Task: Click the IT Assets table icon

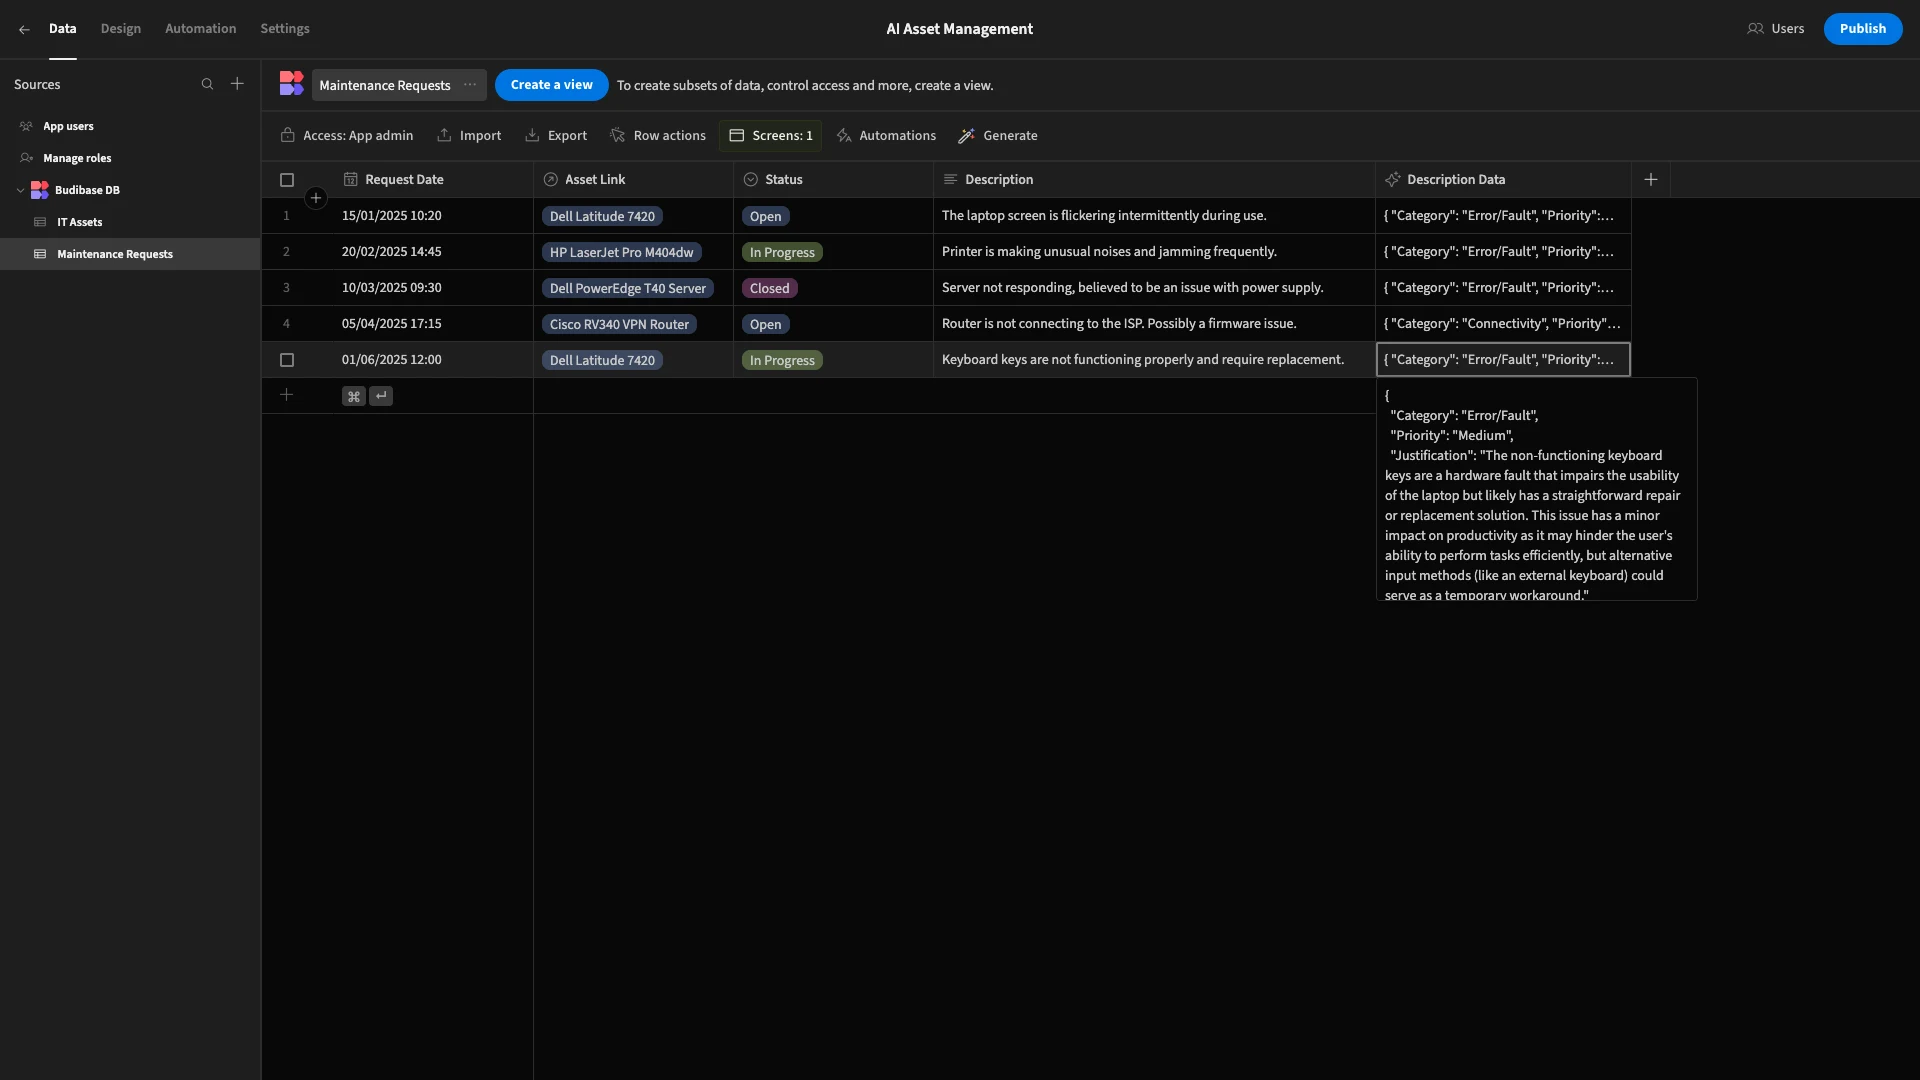Action: tap(40, 222)
